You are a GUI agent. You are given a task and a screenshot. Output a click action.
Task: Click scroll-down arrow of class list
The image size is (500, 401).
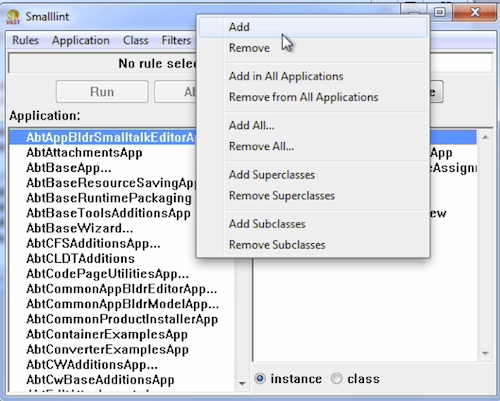click(x=485, y=353)
